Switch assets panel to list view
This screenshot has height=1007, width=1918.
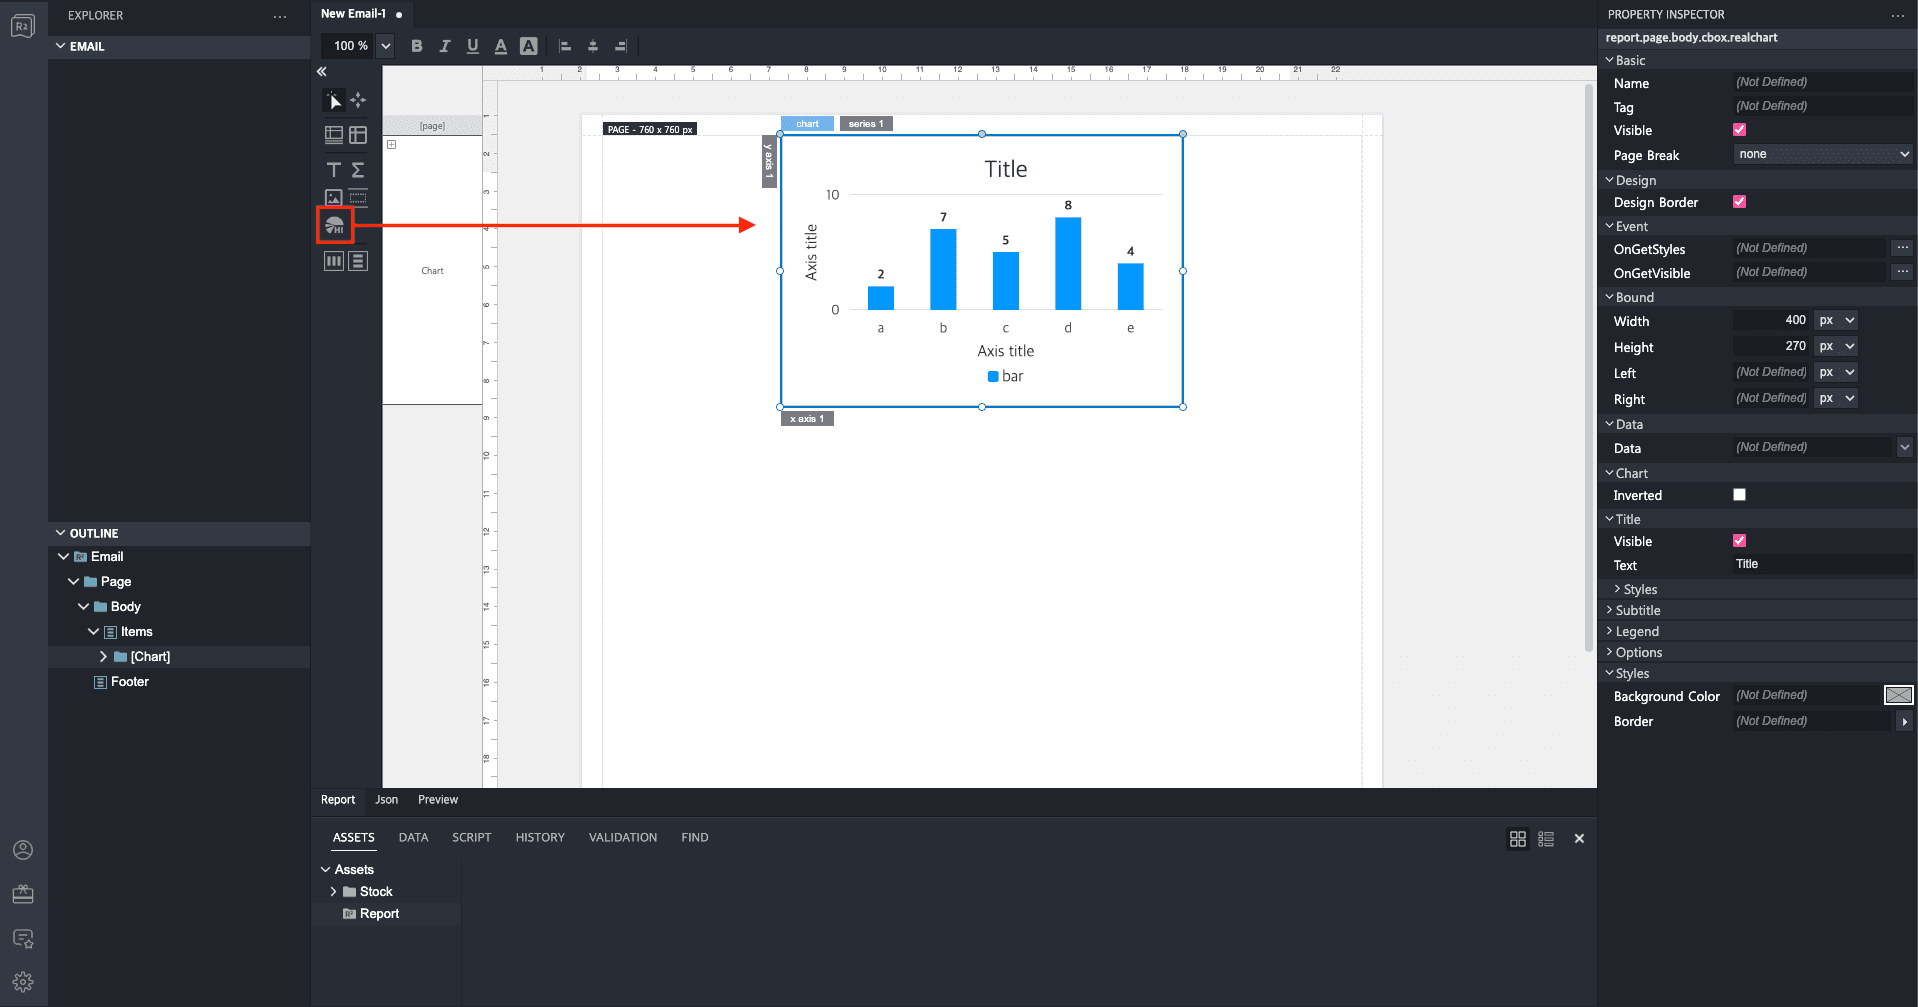(1546, 839)
